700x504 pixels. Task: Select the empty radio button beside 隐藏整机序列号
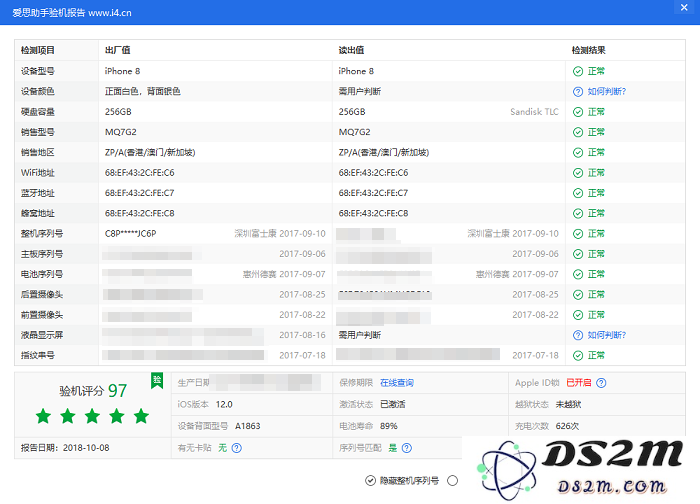[453, 480]
